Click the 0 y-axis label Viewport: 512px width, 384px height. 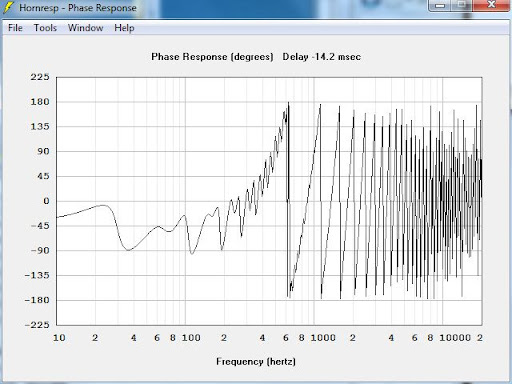46,201
